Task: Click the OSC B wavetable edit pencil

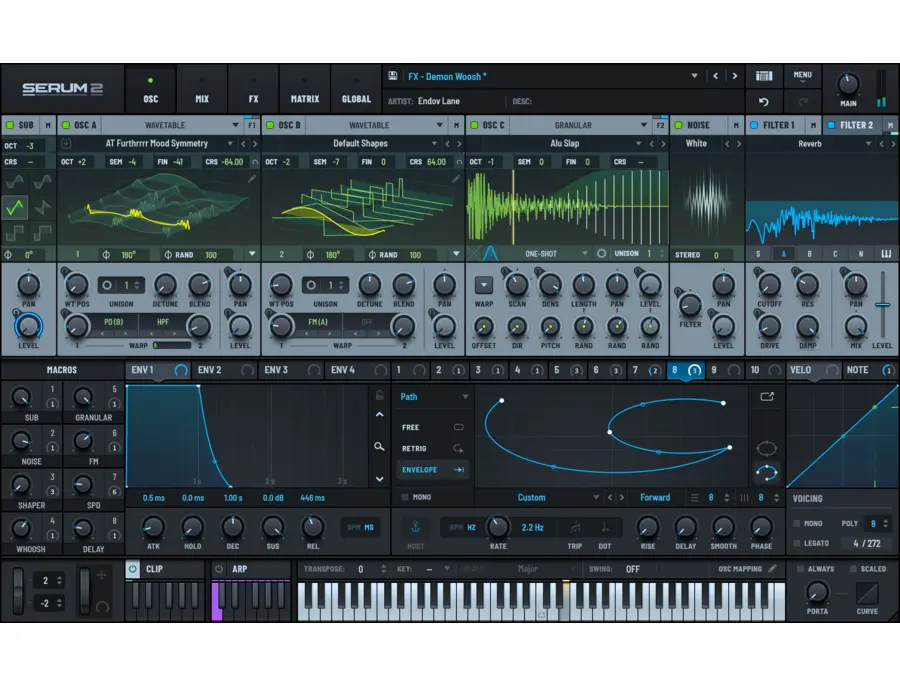Action: click(x=456, y=179)
